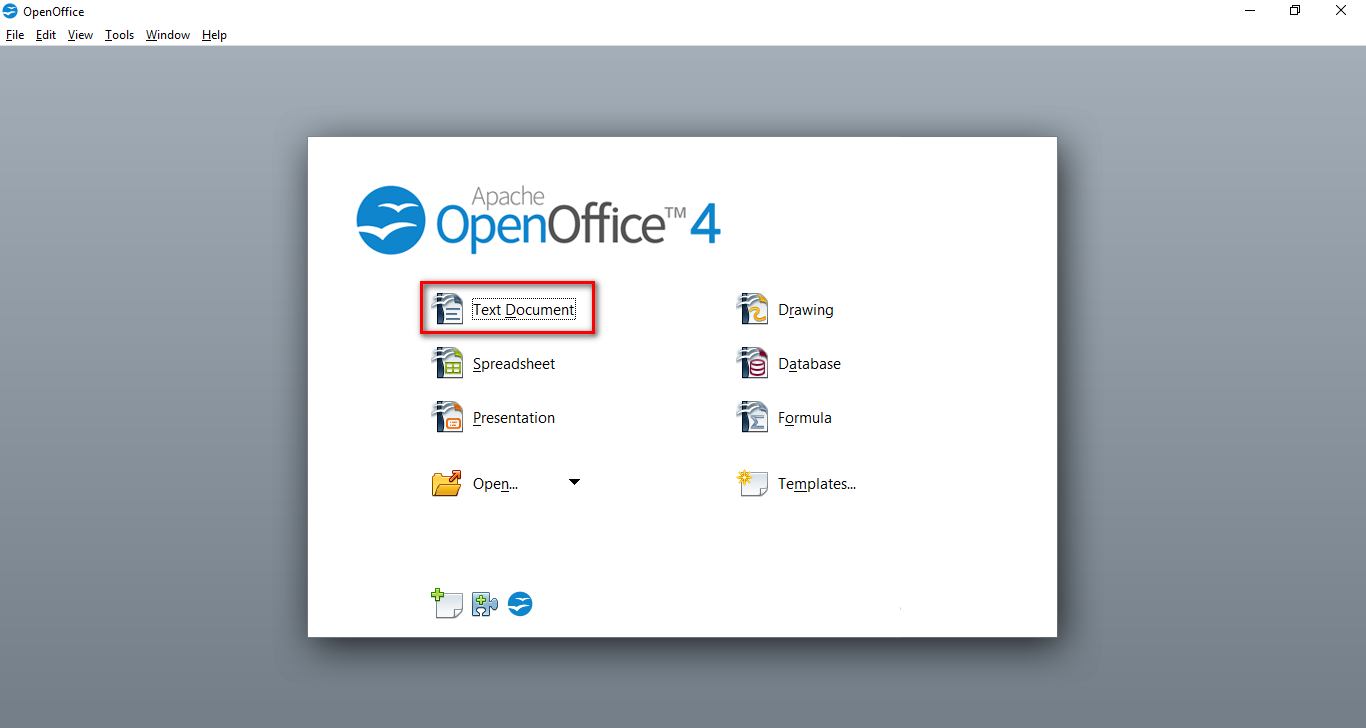Open the get extensions icon
1366x728 pixels.
484,603
